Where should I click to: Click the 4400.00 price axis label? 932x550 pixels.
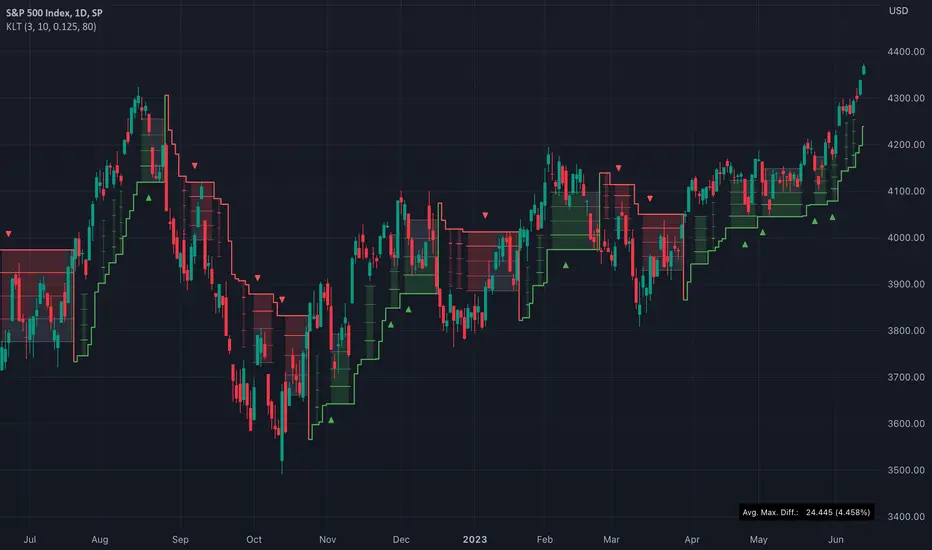906,52
